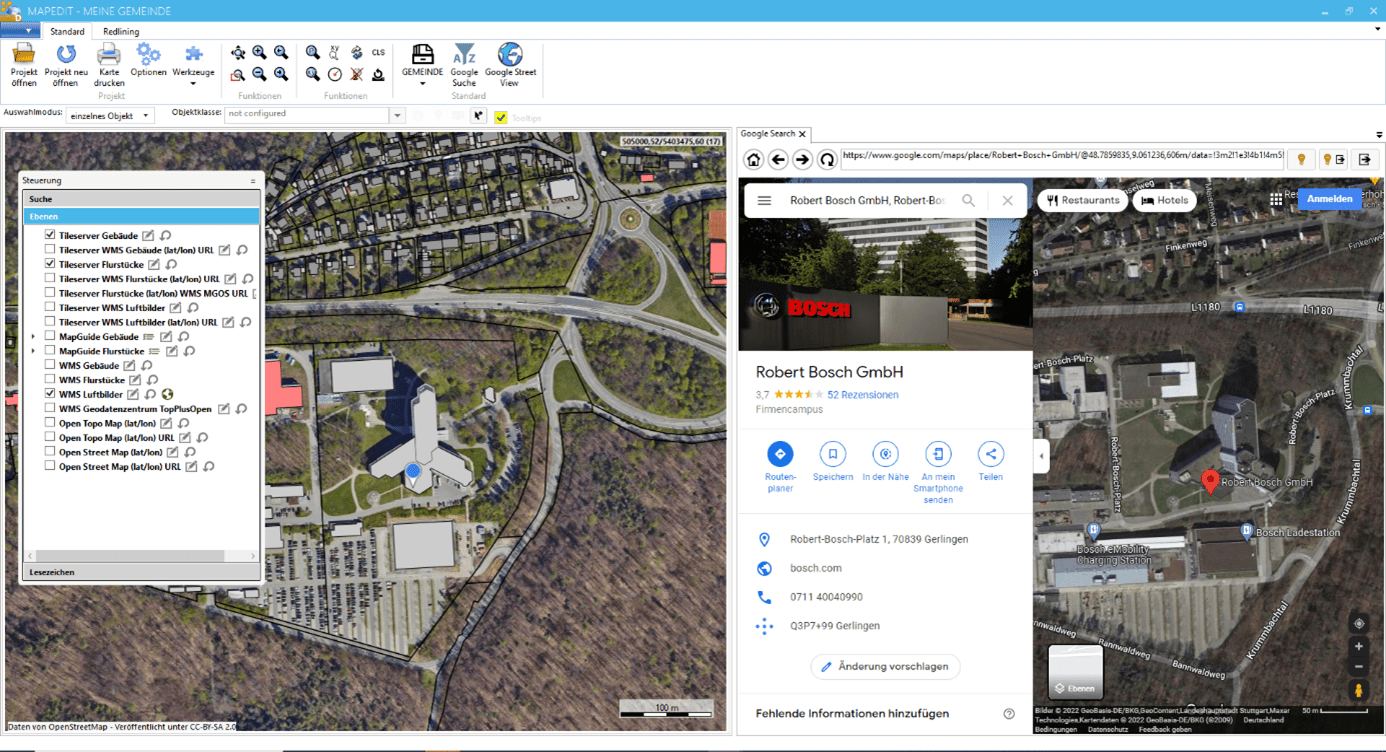Expand the MapGuide Flurstücke tree node

[33, 351]
